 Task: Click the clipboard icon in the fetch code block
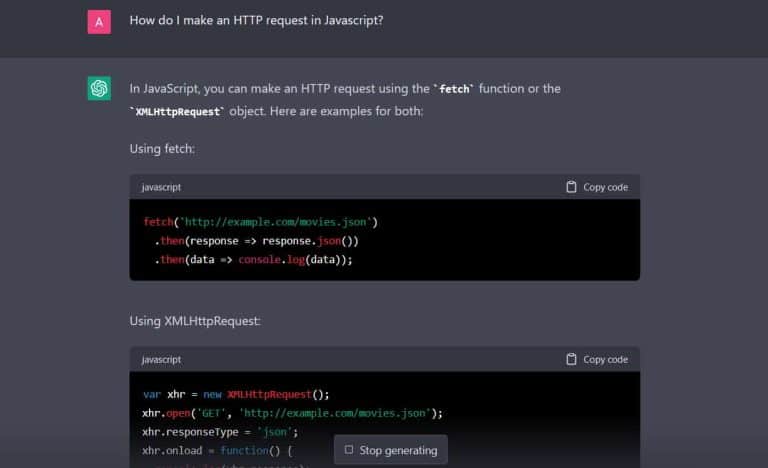[x=571, y=187]
